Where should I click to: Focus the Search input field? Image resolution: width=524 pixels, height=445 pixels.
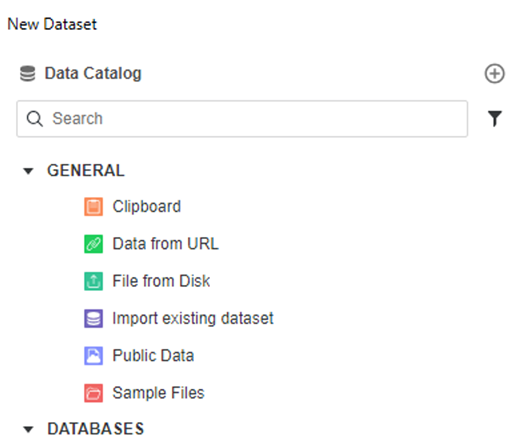(242, 119)
